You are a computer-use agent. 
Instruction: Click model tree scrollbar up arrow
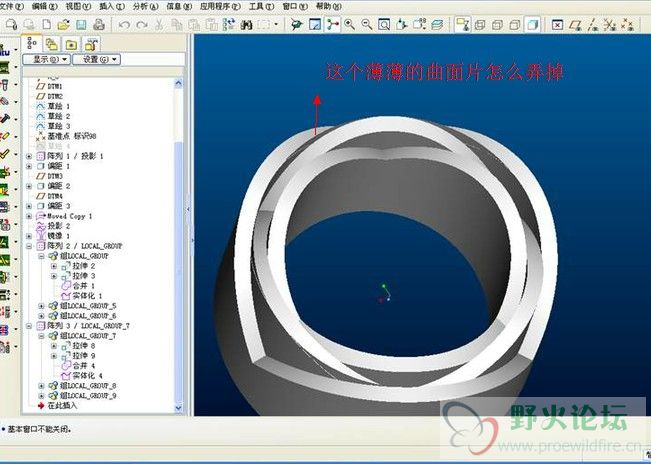(x=179, y=83)
